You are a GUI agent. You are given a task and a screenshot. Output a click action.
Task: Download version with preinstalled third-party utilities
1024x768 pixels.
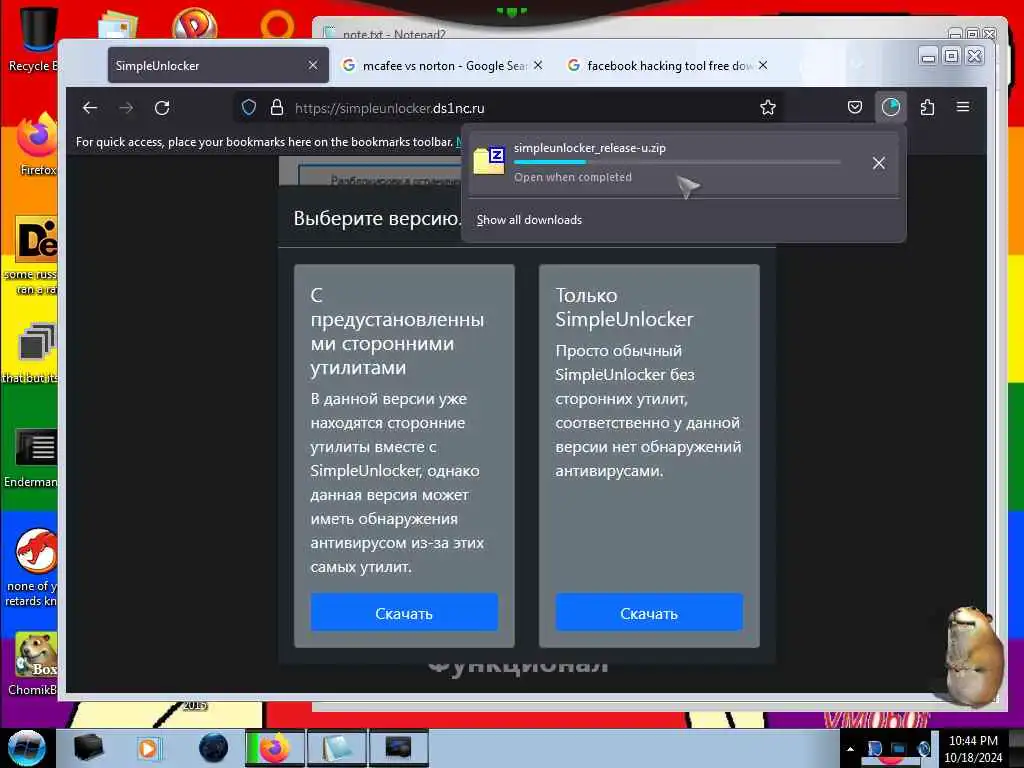coord(404,613)
